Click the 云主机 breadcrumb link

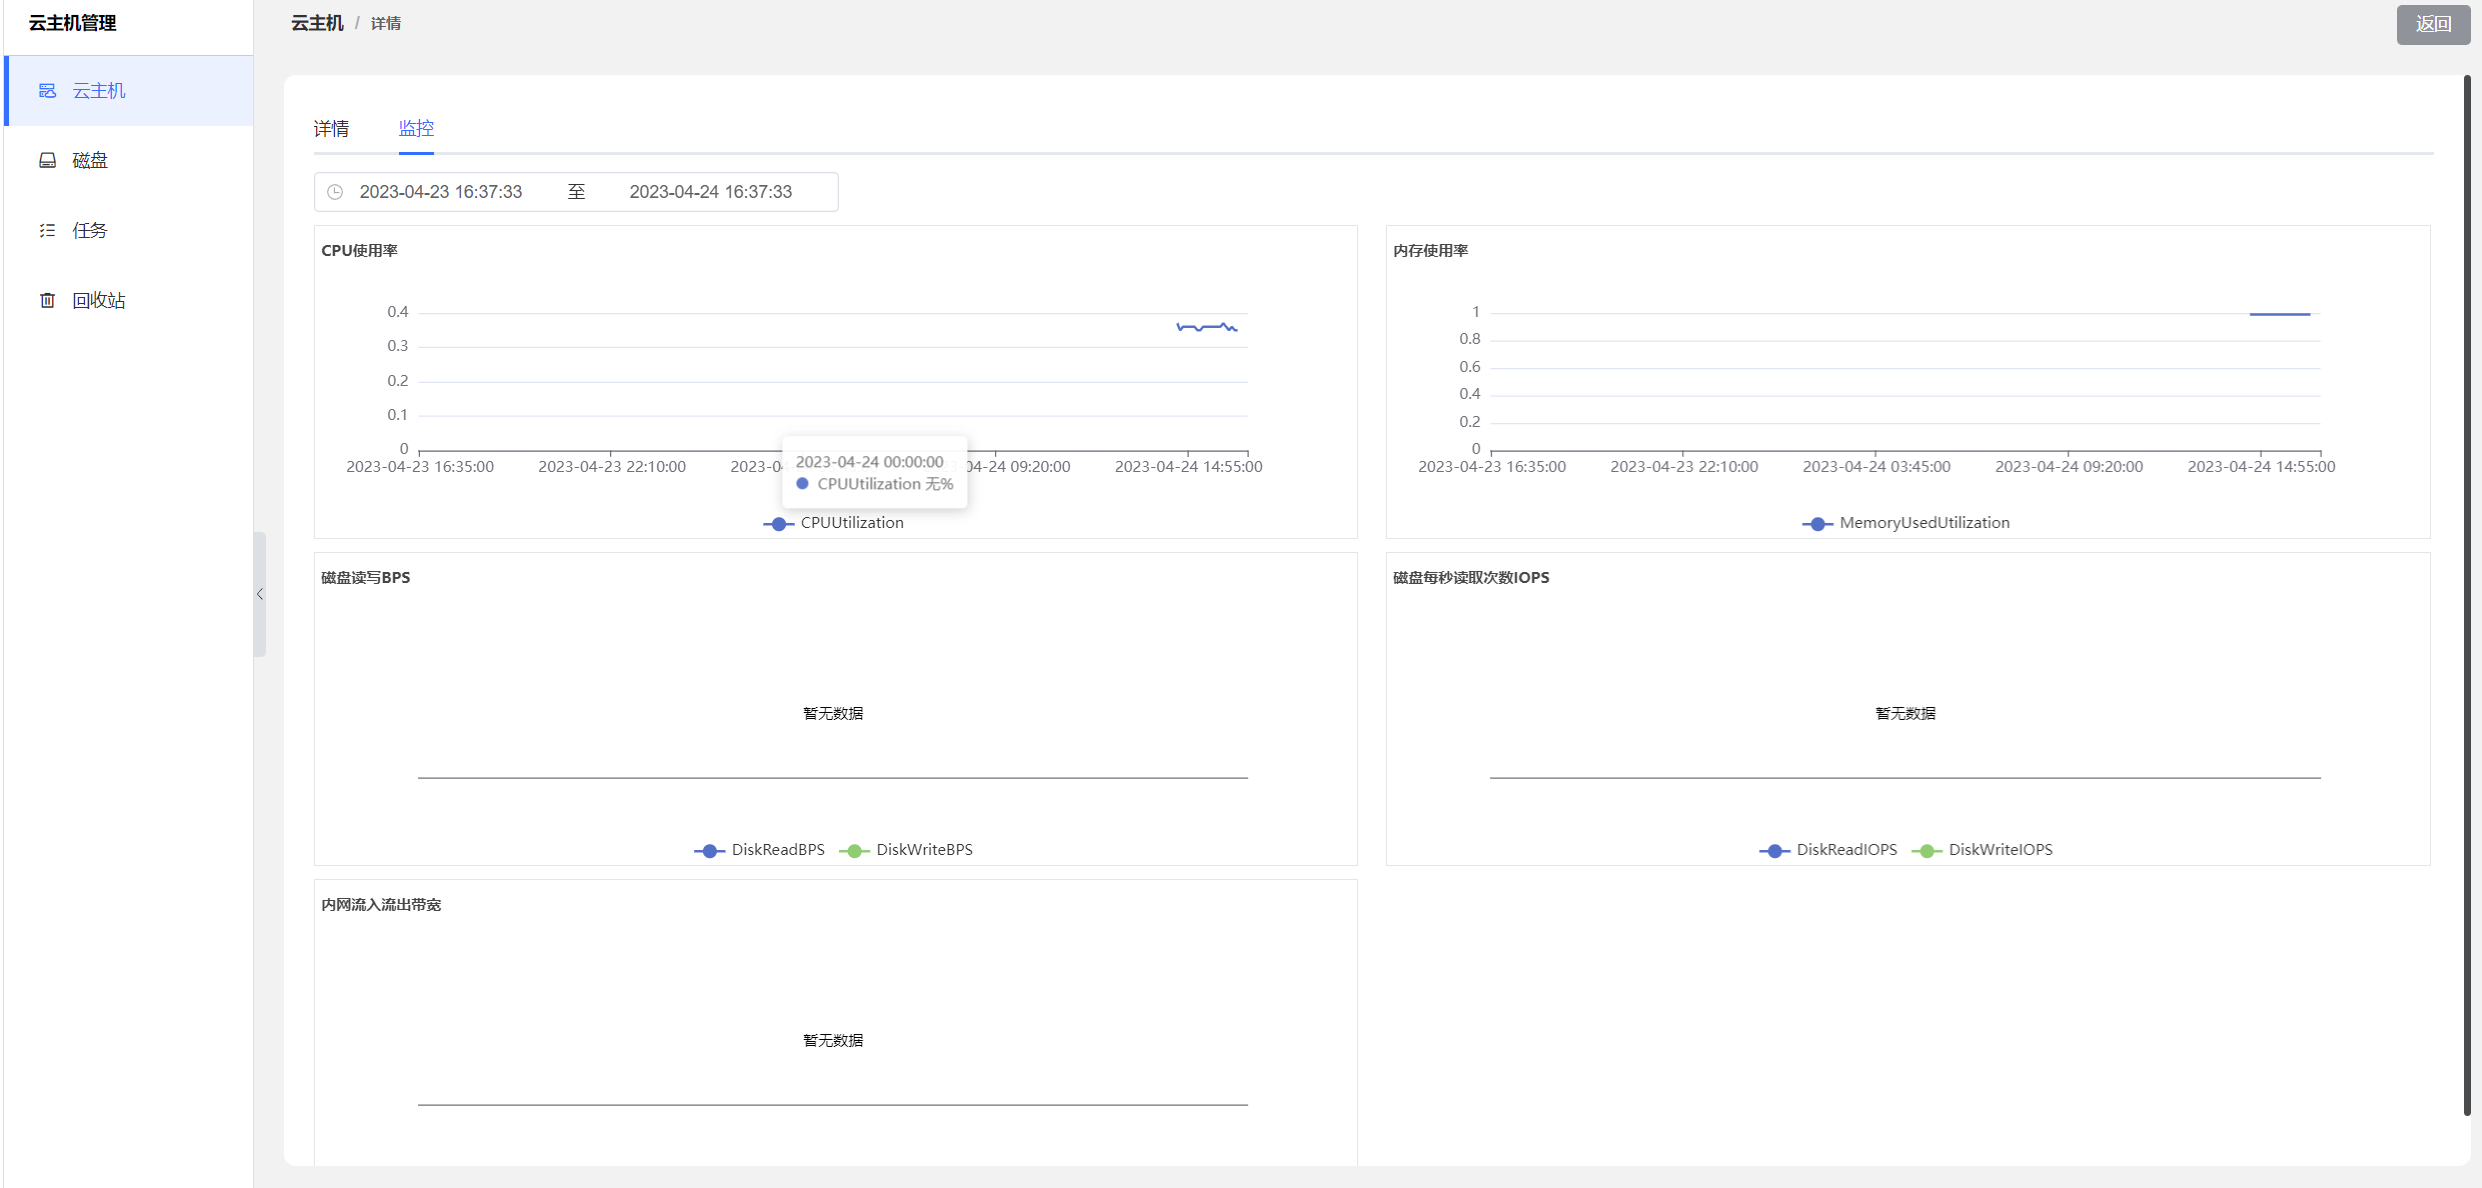click(317, 23)
